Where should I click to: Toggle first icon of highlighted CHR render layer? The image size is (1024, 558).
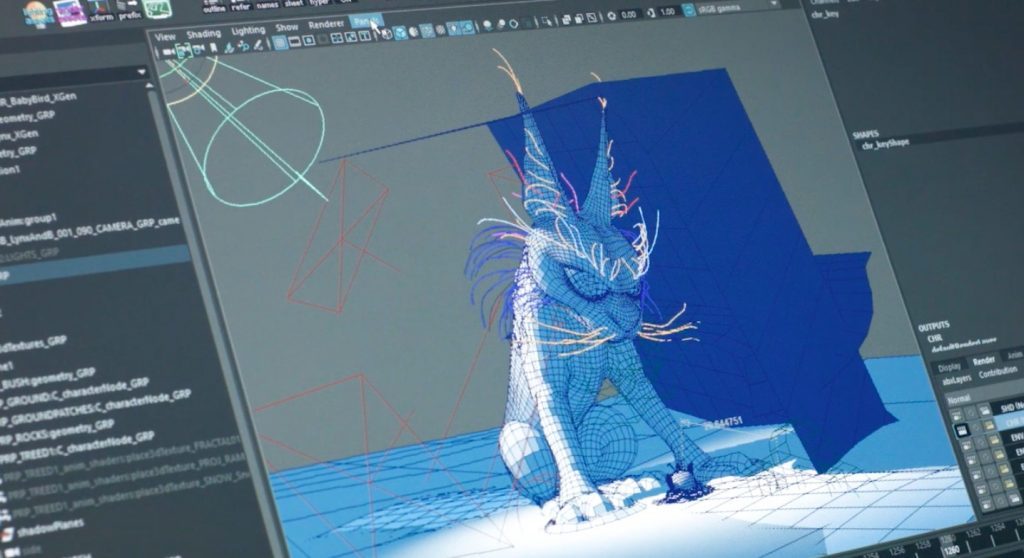(x=959, y=429)
